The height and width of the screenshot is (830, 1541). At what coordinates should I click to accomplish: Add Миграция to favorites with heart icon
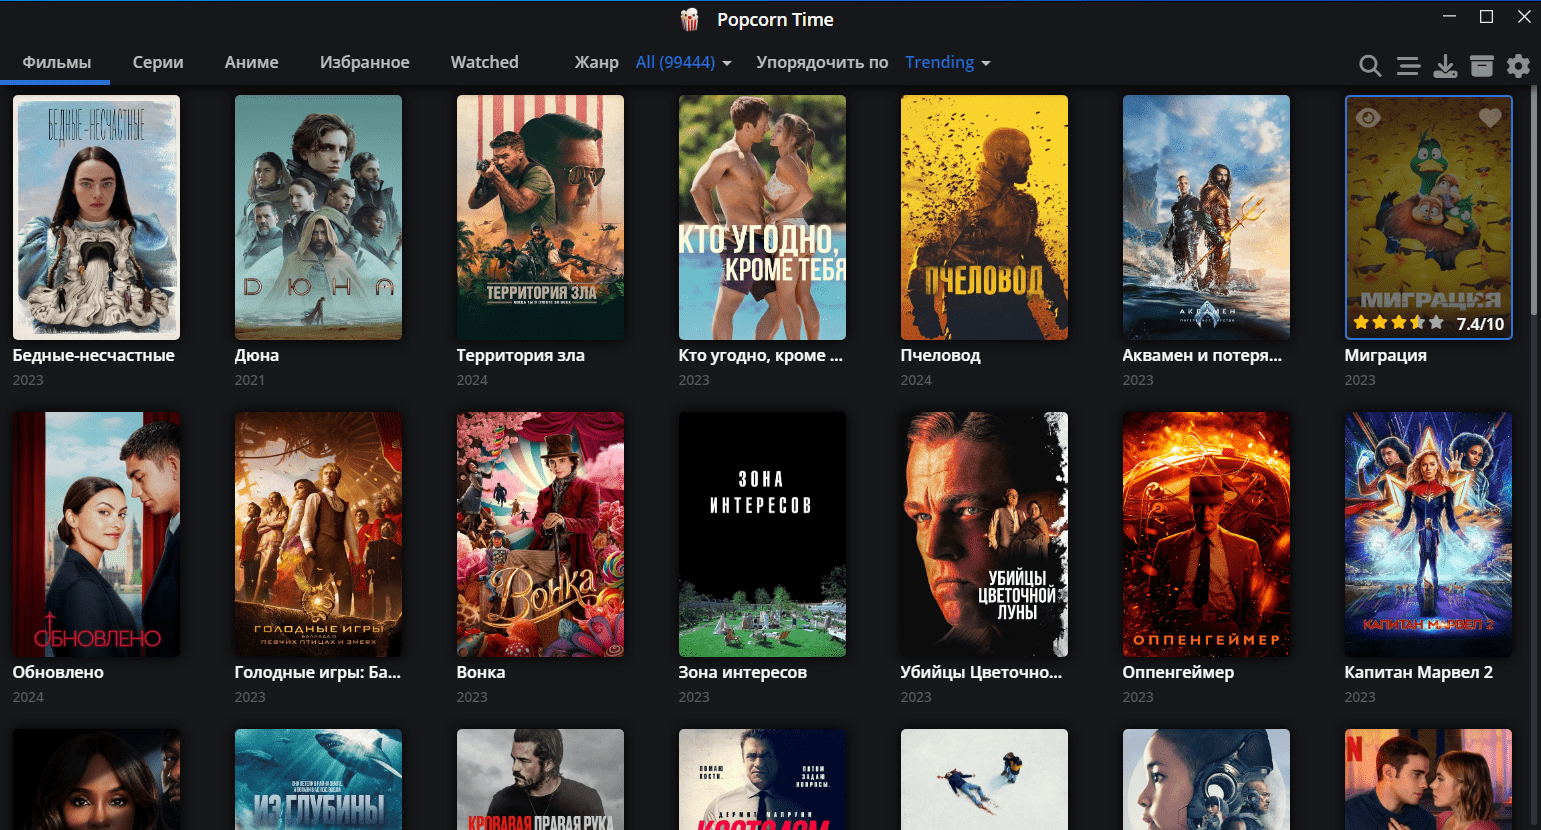point(1490,118)
